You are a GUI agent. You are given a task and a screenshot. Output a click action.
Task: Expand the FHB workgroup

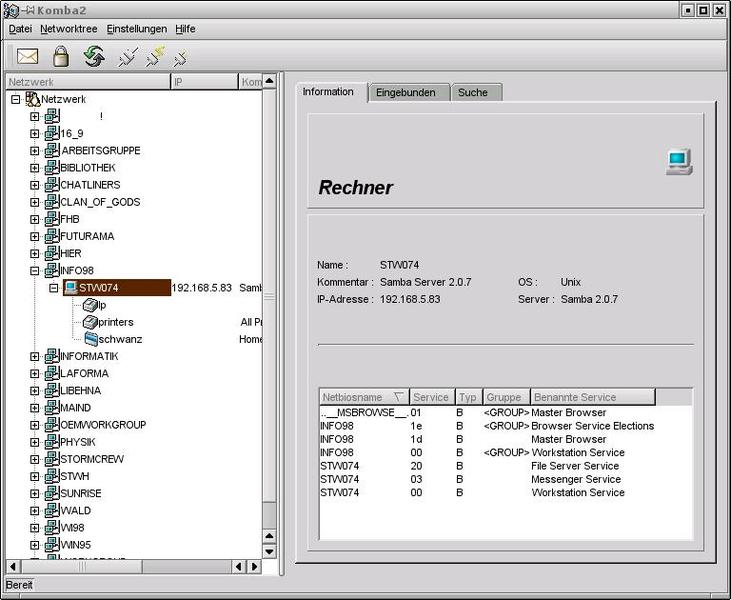pyautogui.click(x=34, y=219)
